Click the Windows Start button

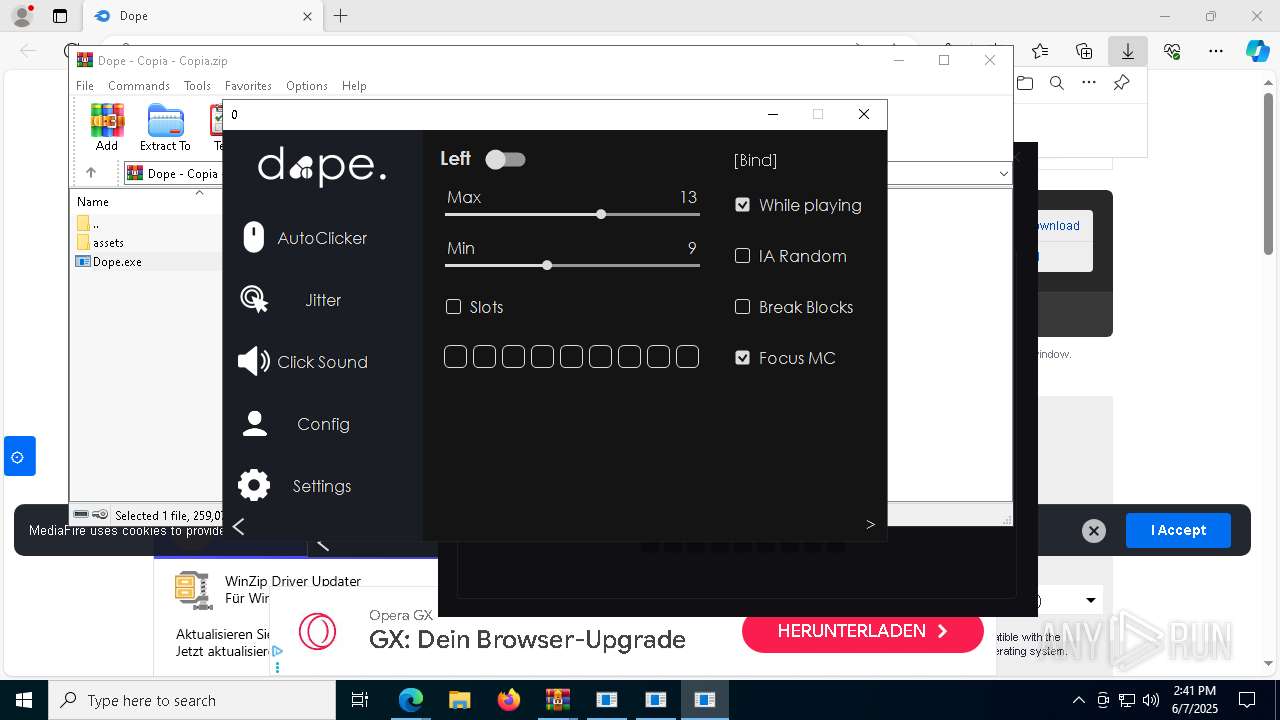23,700
